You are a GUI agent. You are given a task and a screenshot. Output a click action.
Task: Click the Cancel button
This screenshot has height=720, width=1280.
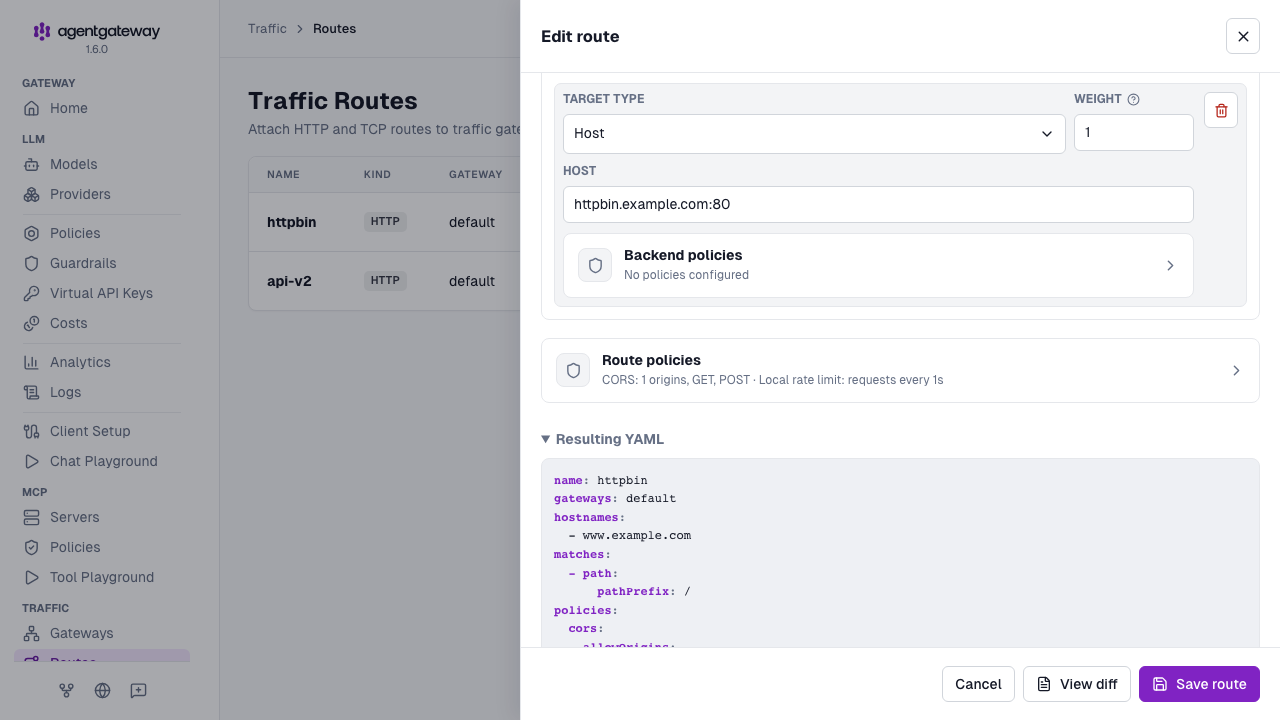(978, 684)
